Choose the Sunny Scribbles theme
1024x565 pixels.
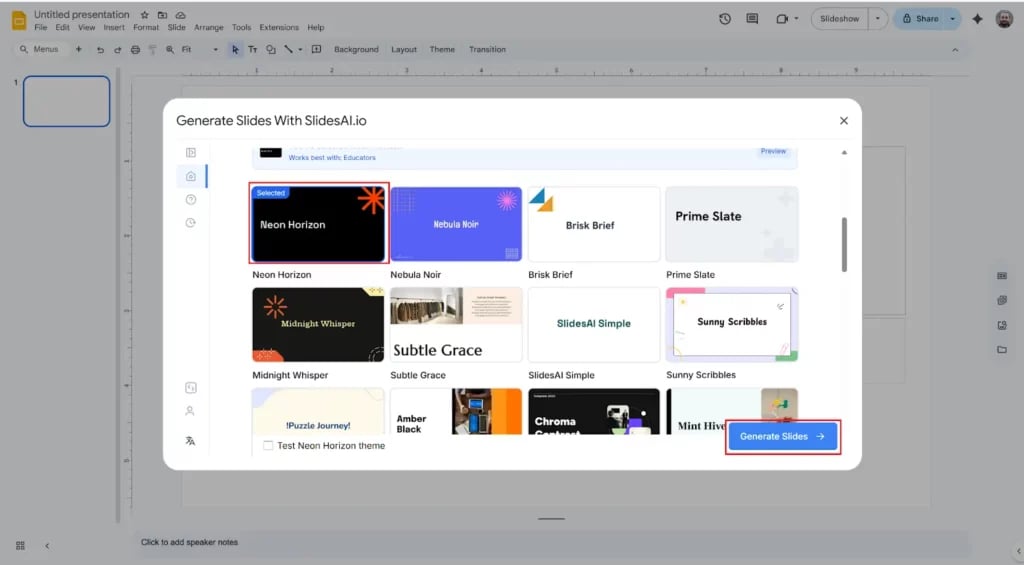pos(732,324)
